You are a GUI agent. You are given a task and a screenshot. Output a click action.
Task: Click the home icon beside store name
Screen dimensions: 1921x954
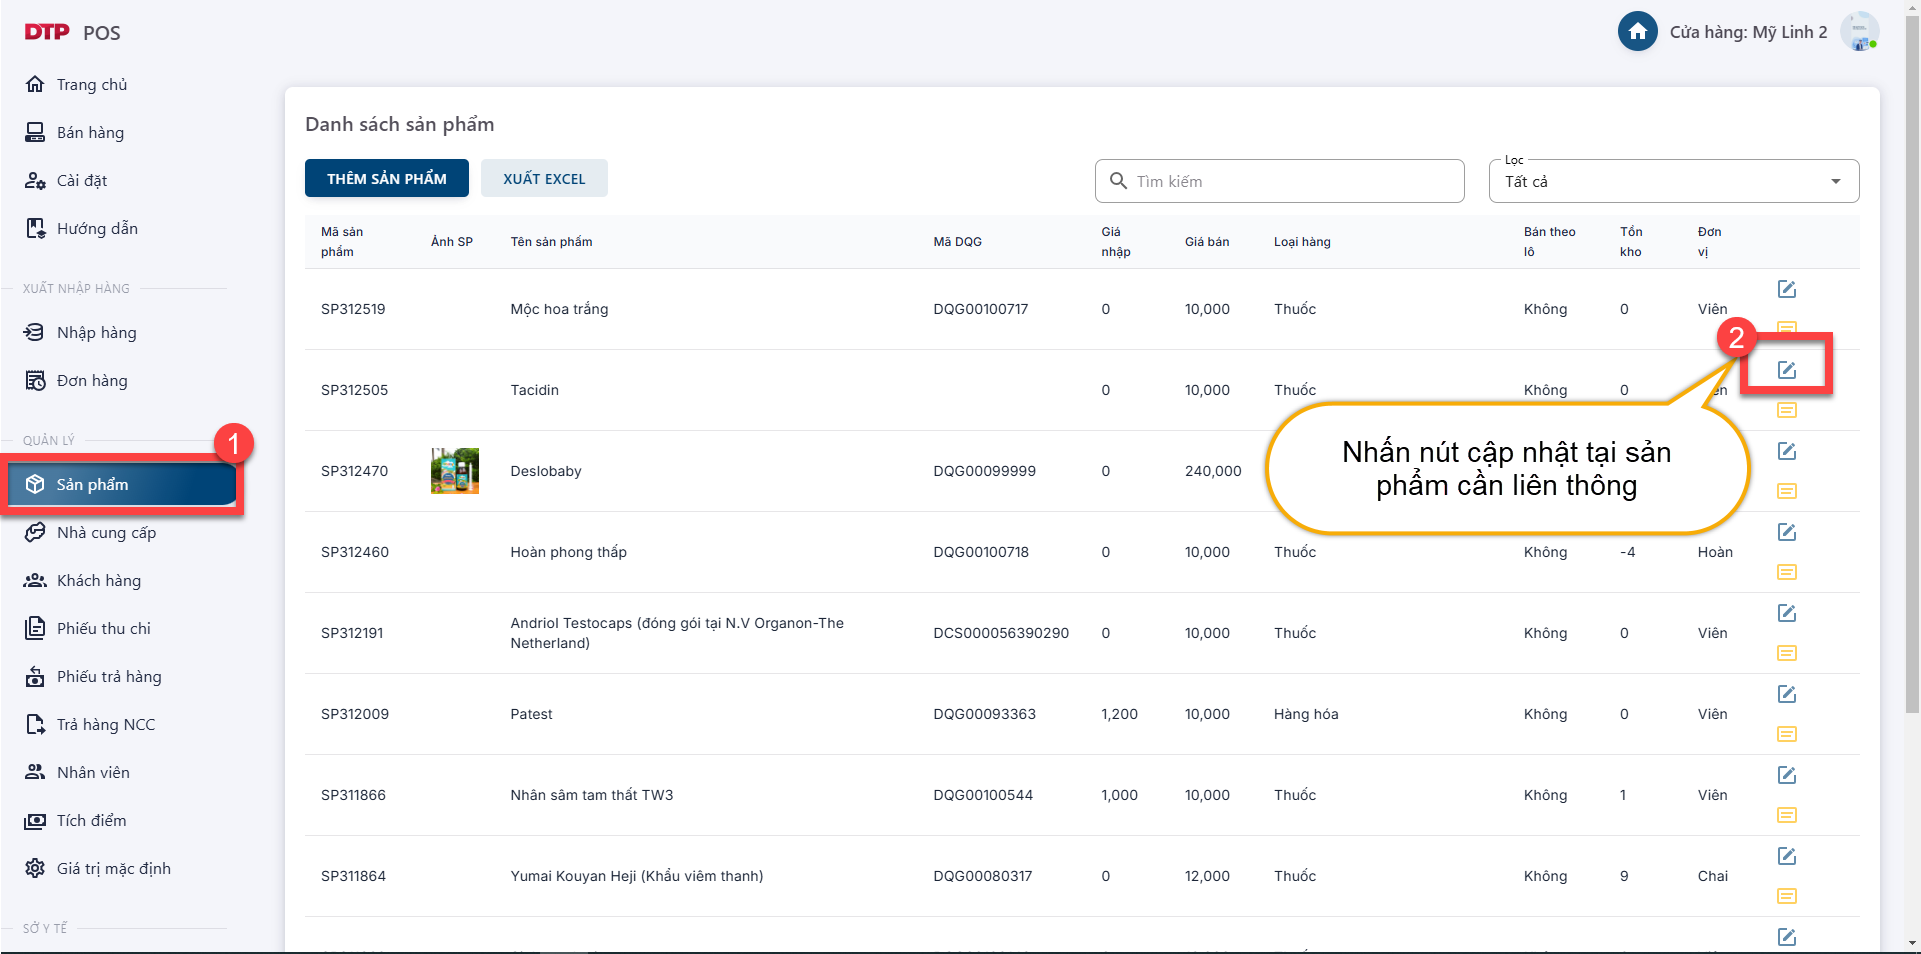click(x=1637, y=32)
